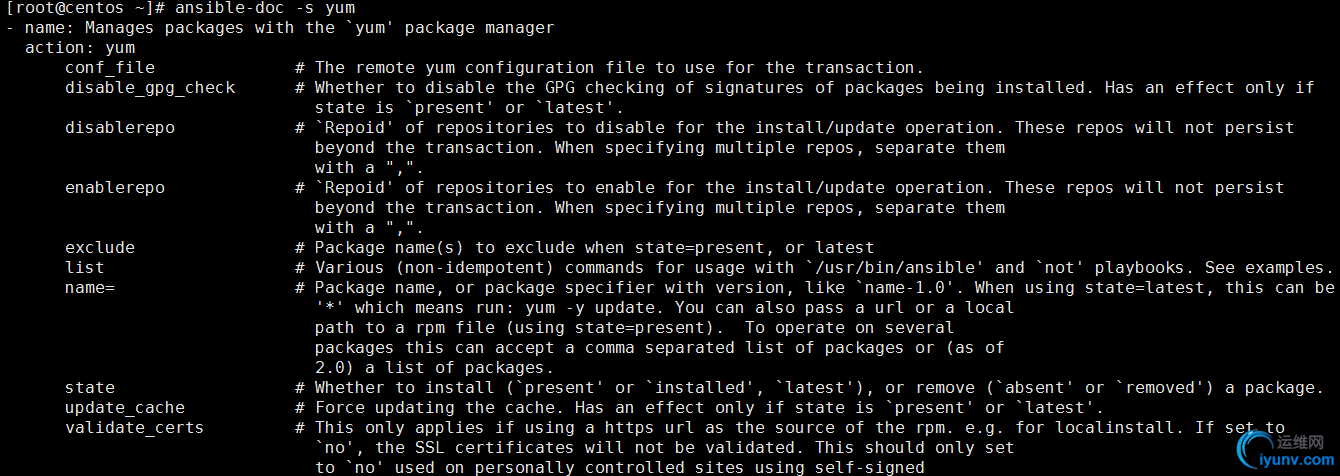Click the root@centos shell prompt
Screen dimensions: 1340x476
[x=80, y=8]
